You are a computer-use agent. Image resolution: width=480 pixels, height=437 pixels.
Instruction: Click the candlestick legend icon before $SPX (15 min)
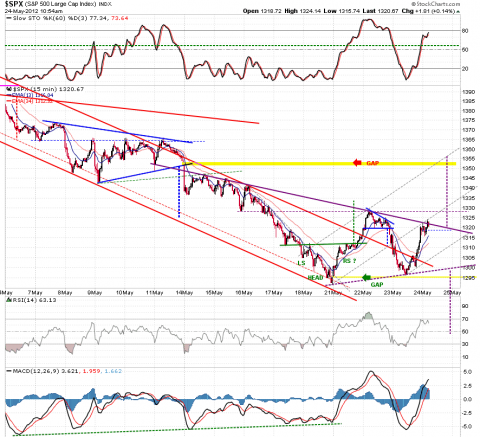[x=9, y=89]
